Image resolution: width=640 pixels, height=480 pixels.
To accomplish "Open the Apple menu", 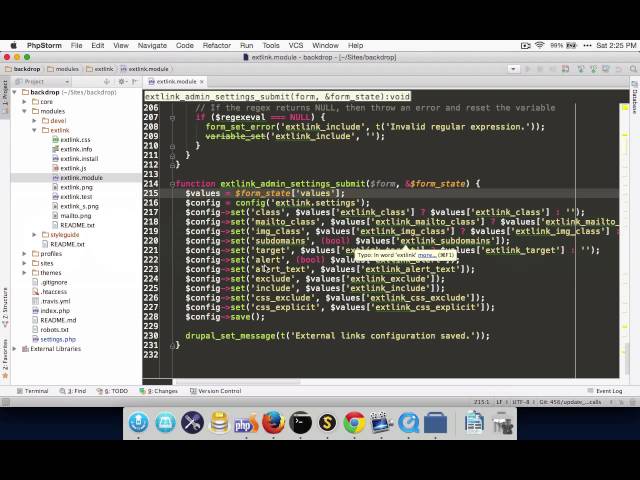I will click(x=13, y=45).
